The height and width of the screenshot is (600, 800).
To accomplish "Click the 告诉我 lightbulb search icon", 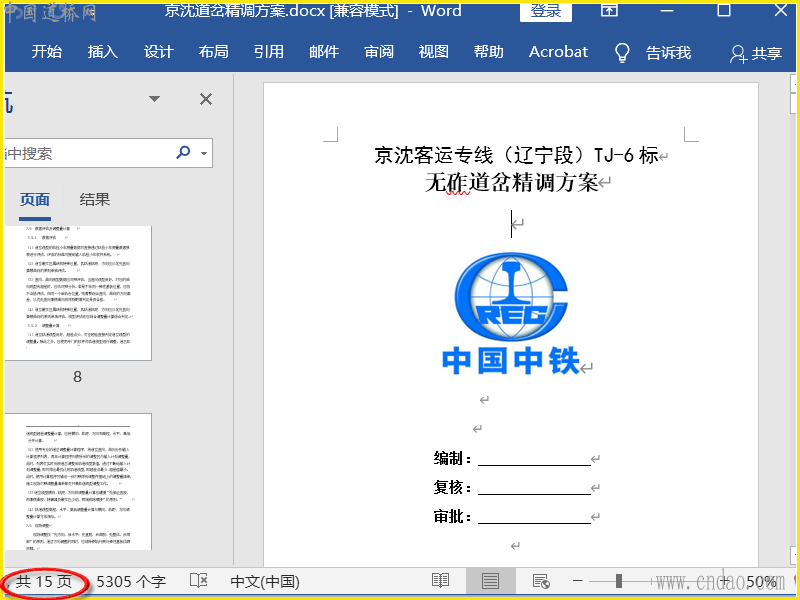I will (x=622, y=52).
